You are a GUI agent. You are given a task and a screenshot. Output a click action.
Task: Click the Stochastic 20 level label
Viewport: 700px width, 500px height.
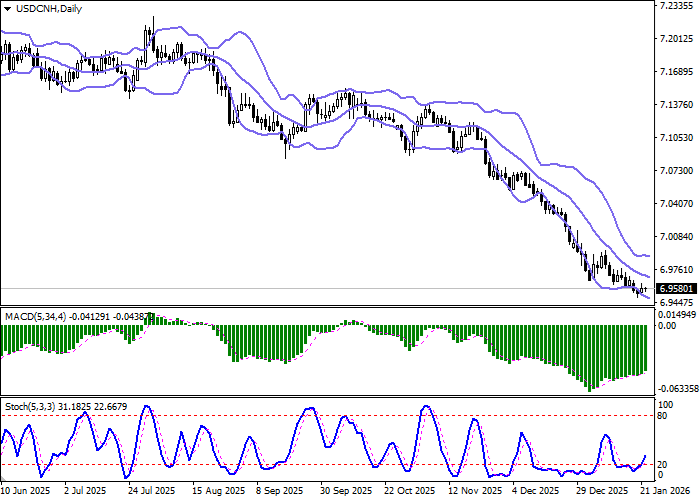pos(663,464)
